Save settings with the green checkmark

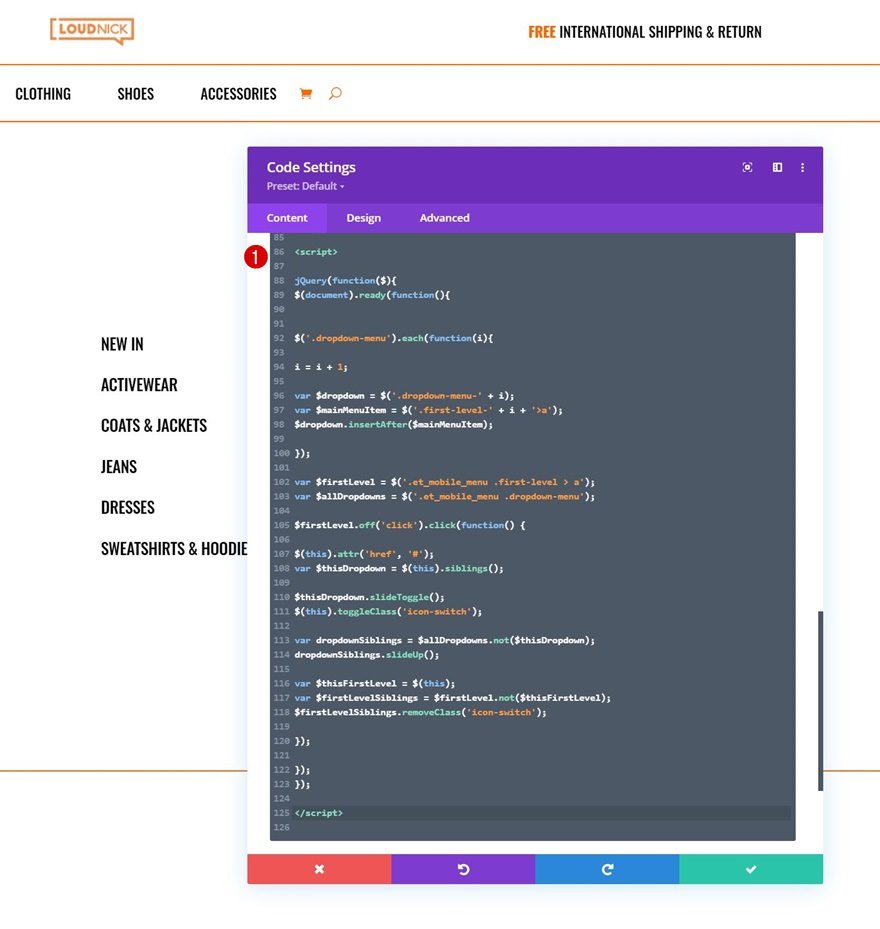coord(751,868)
